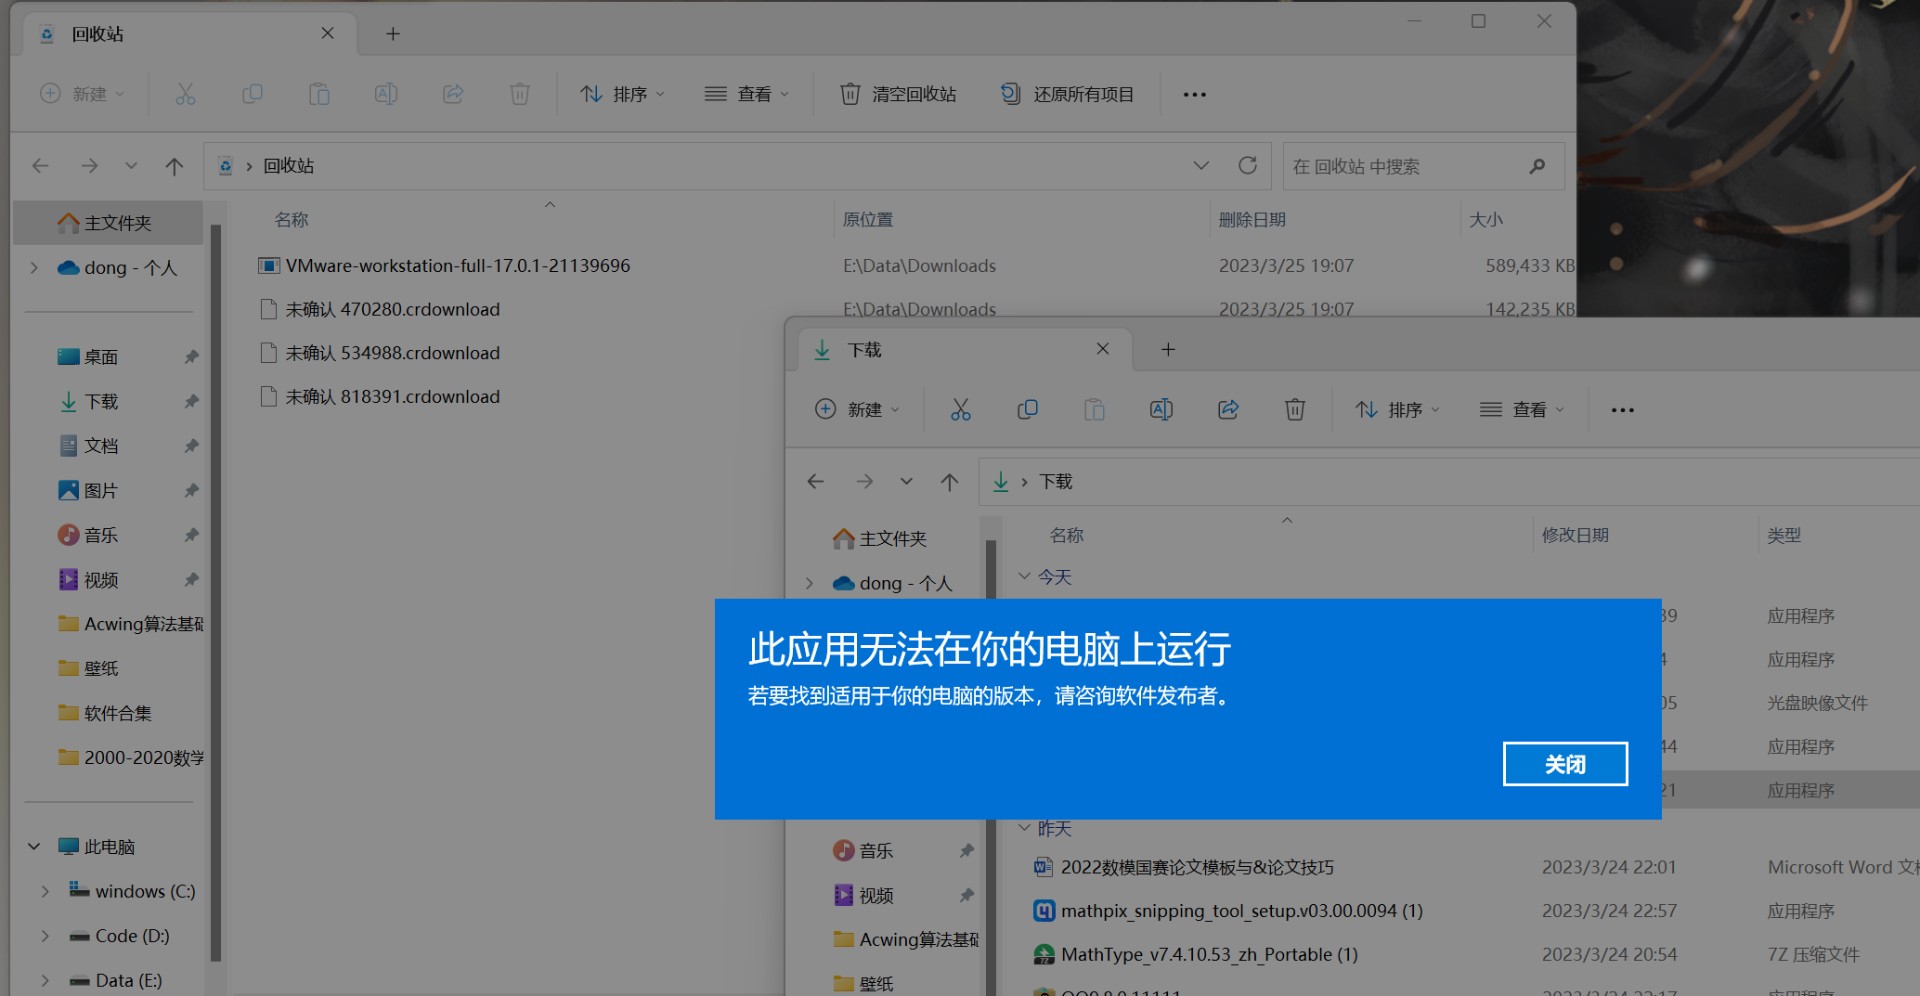Expand dong - 个人 in Recycle Bin sidebar
This screenshot has width=1920, height=996.
[34, 268]
